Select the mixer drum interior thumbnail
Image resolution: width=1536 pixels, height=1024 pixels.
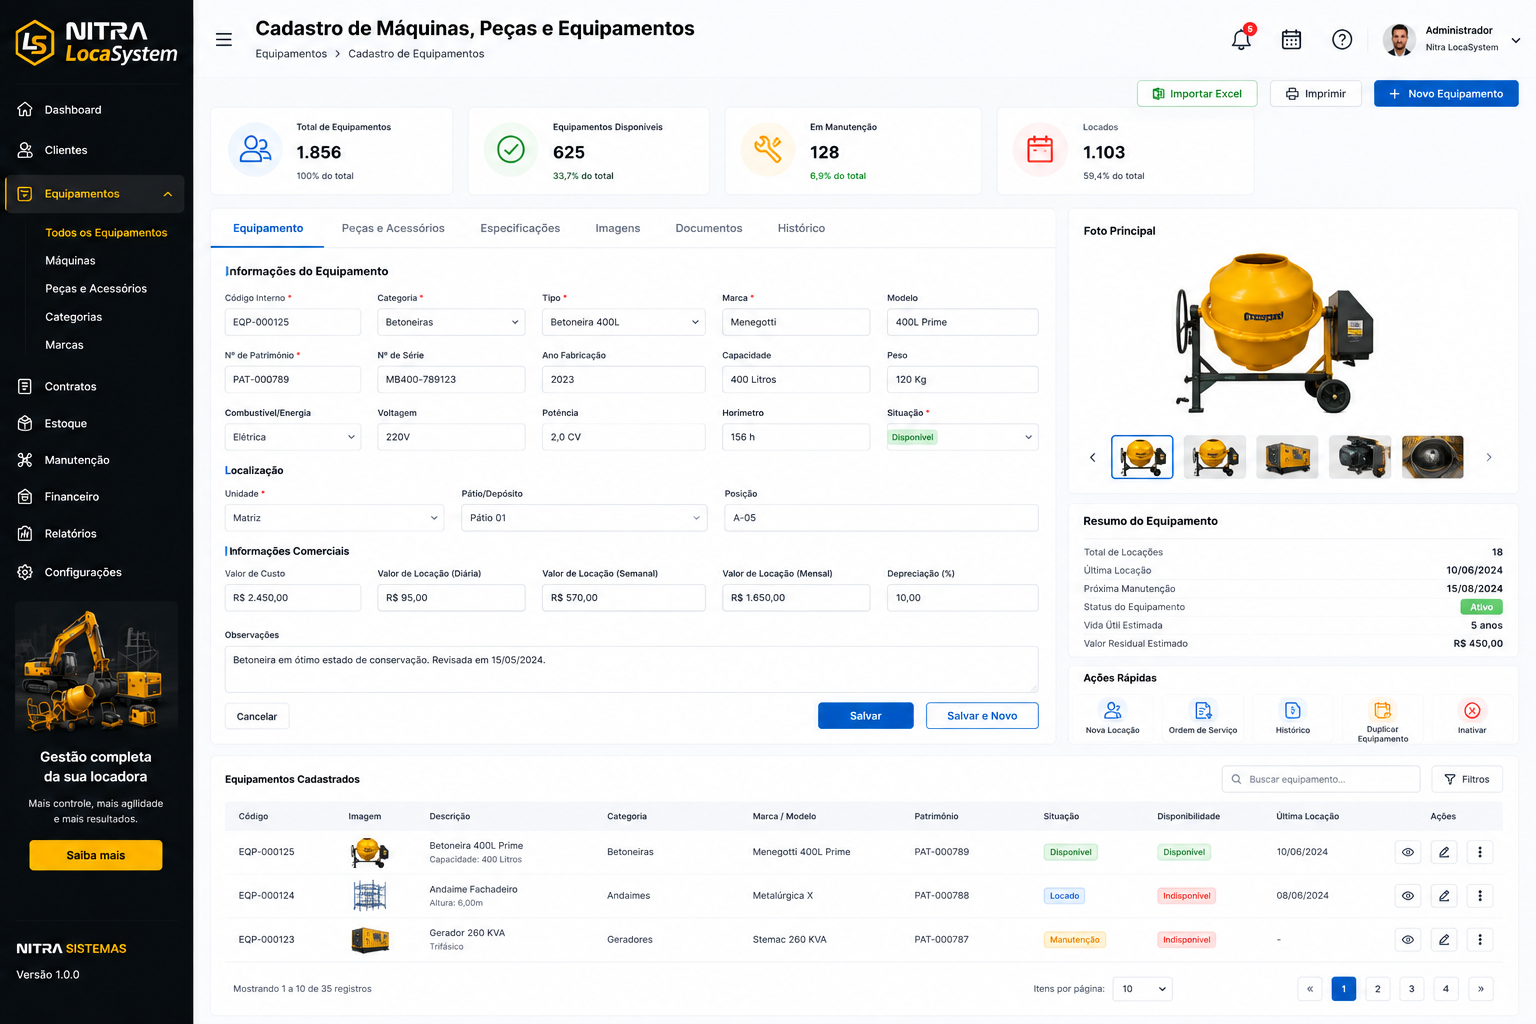click(x=1432, y=457)
